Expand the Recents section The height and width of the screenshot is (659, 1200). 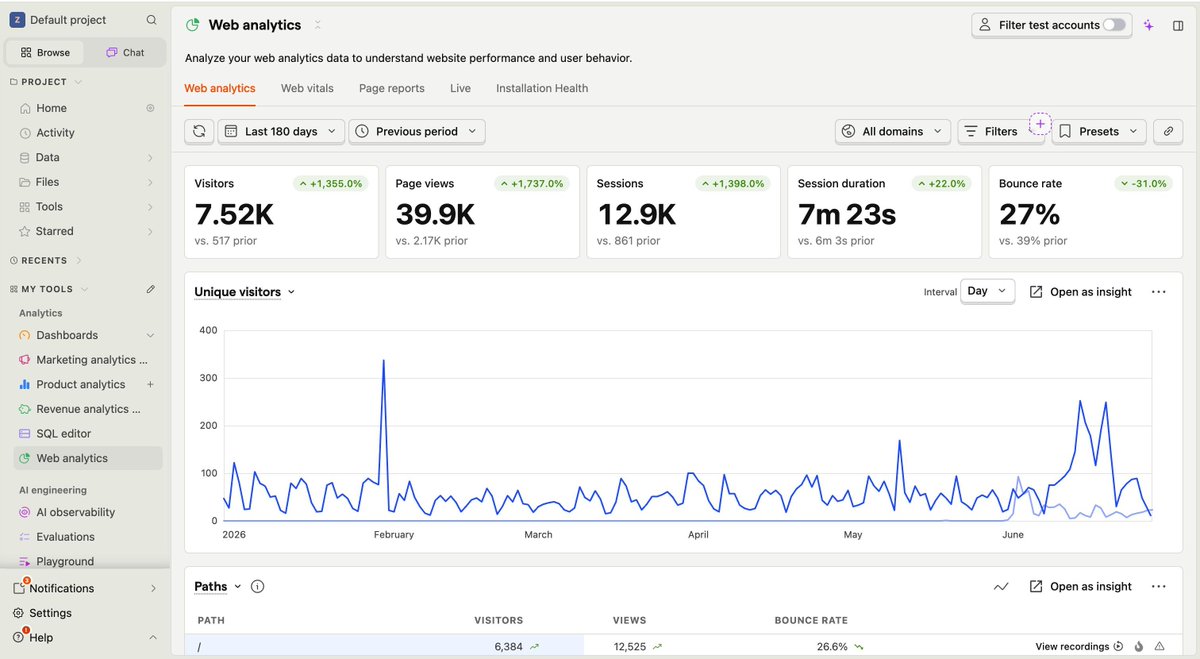[x=46, y=261]
